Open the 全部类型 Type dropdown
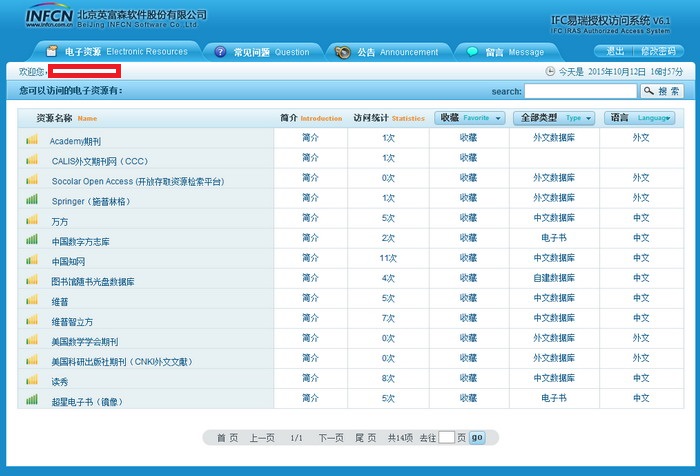 tap(554, 118)
